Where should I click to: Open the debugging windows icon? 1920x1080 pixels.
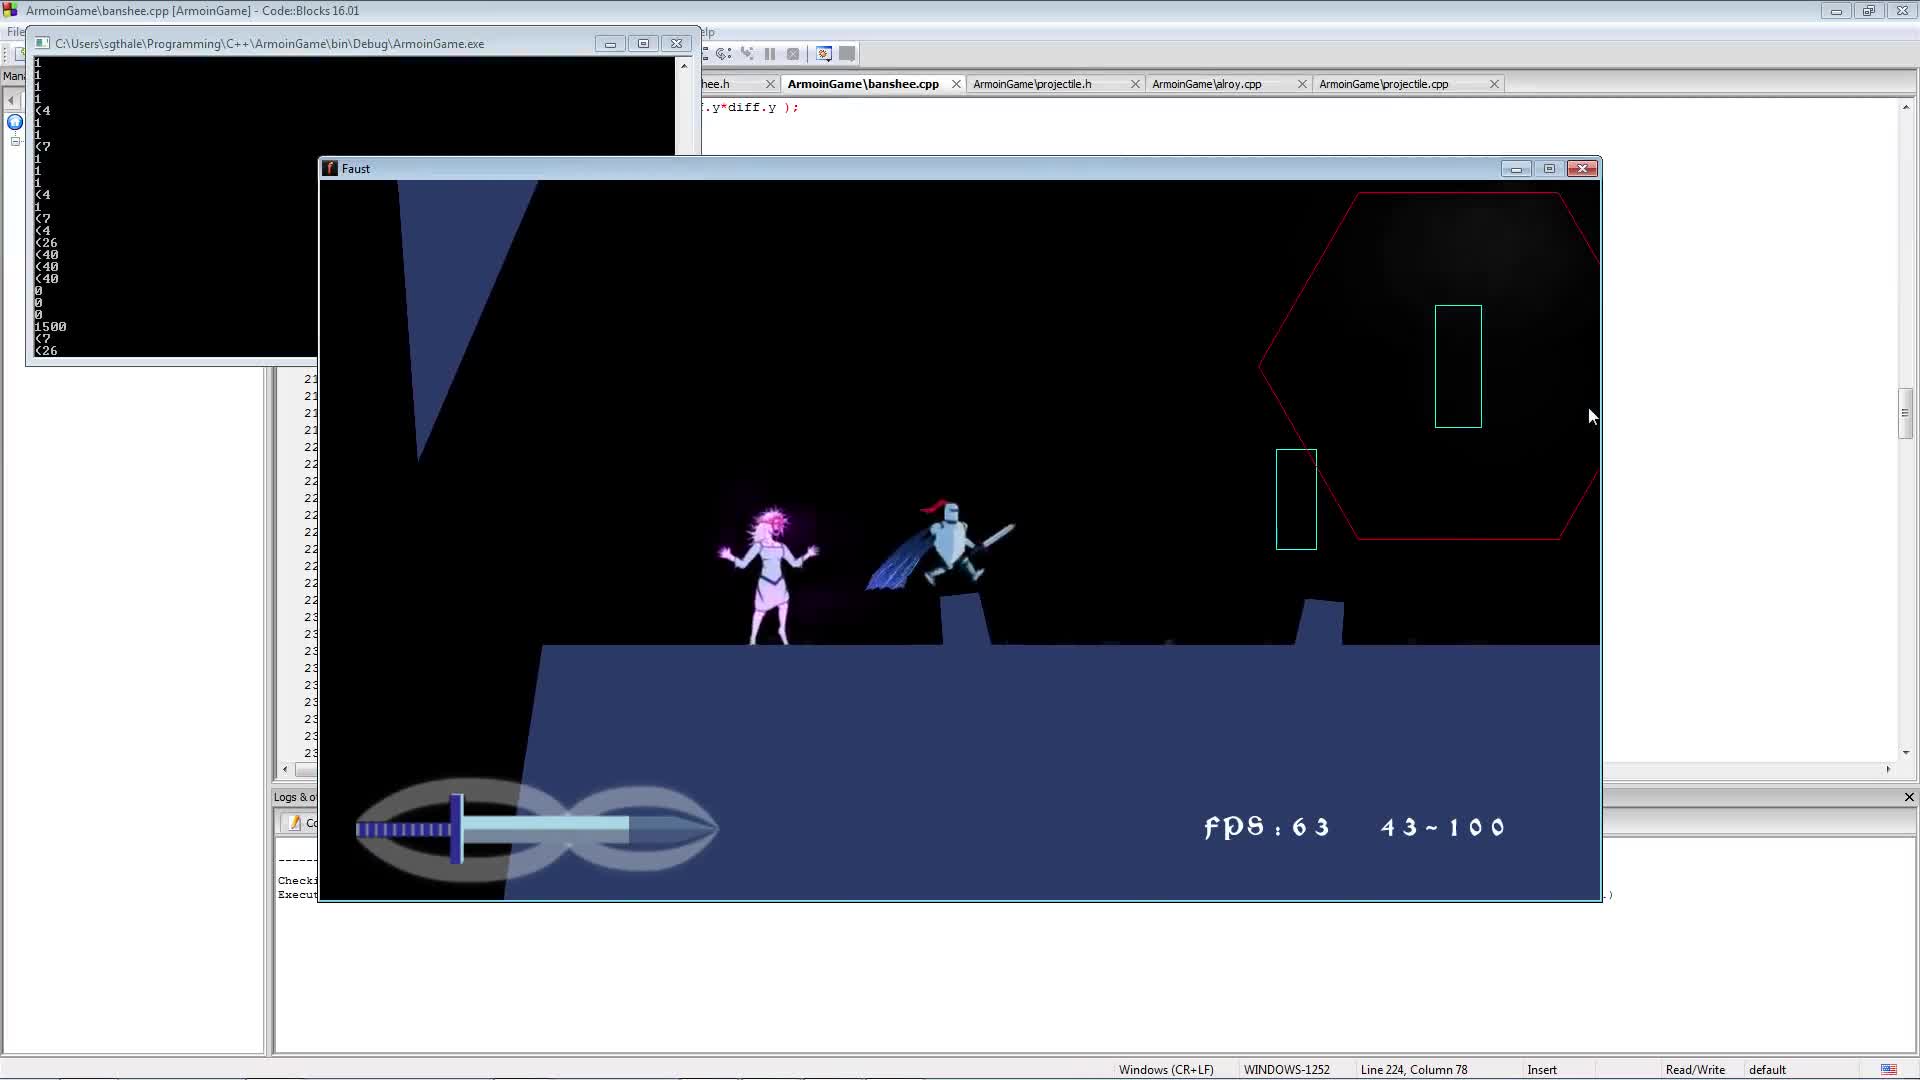click(x=824, y=54)
